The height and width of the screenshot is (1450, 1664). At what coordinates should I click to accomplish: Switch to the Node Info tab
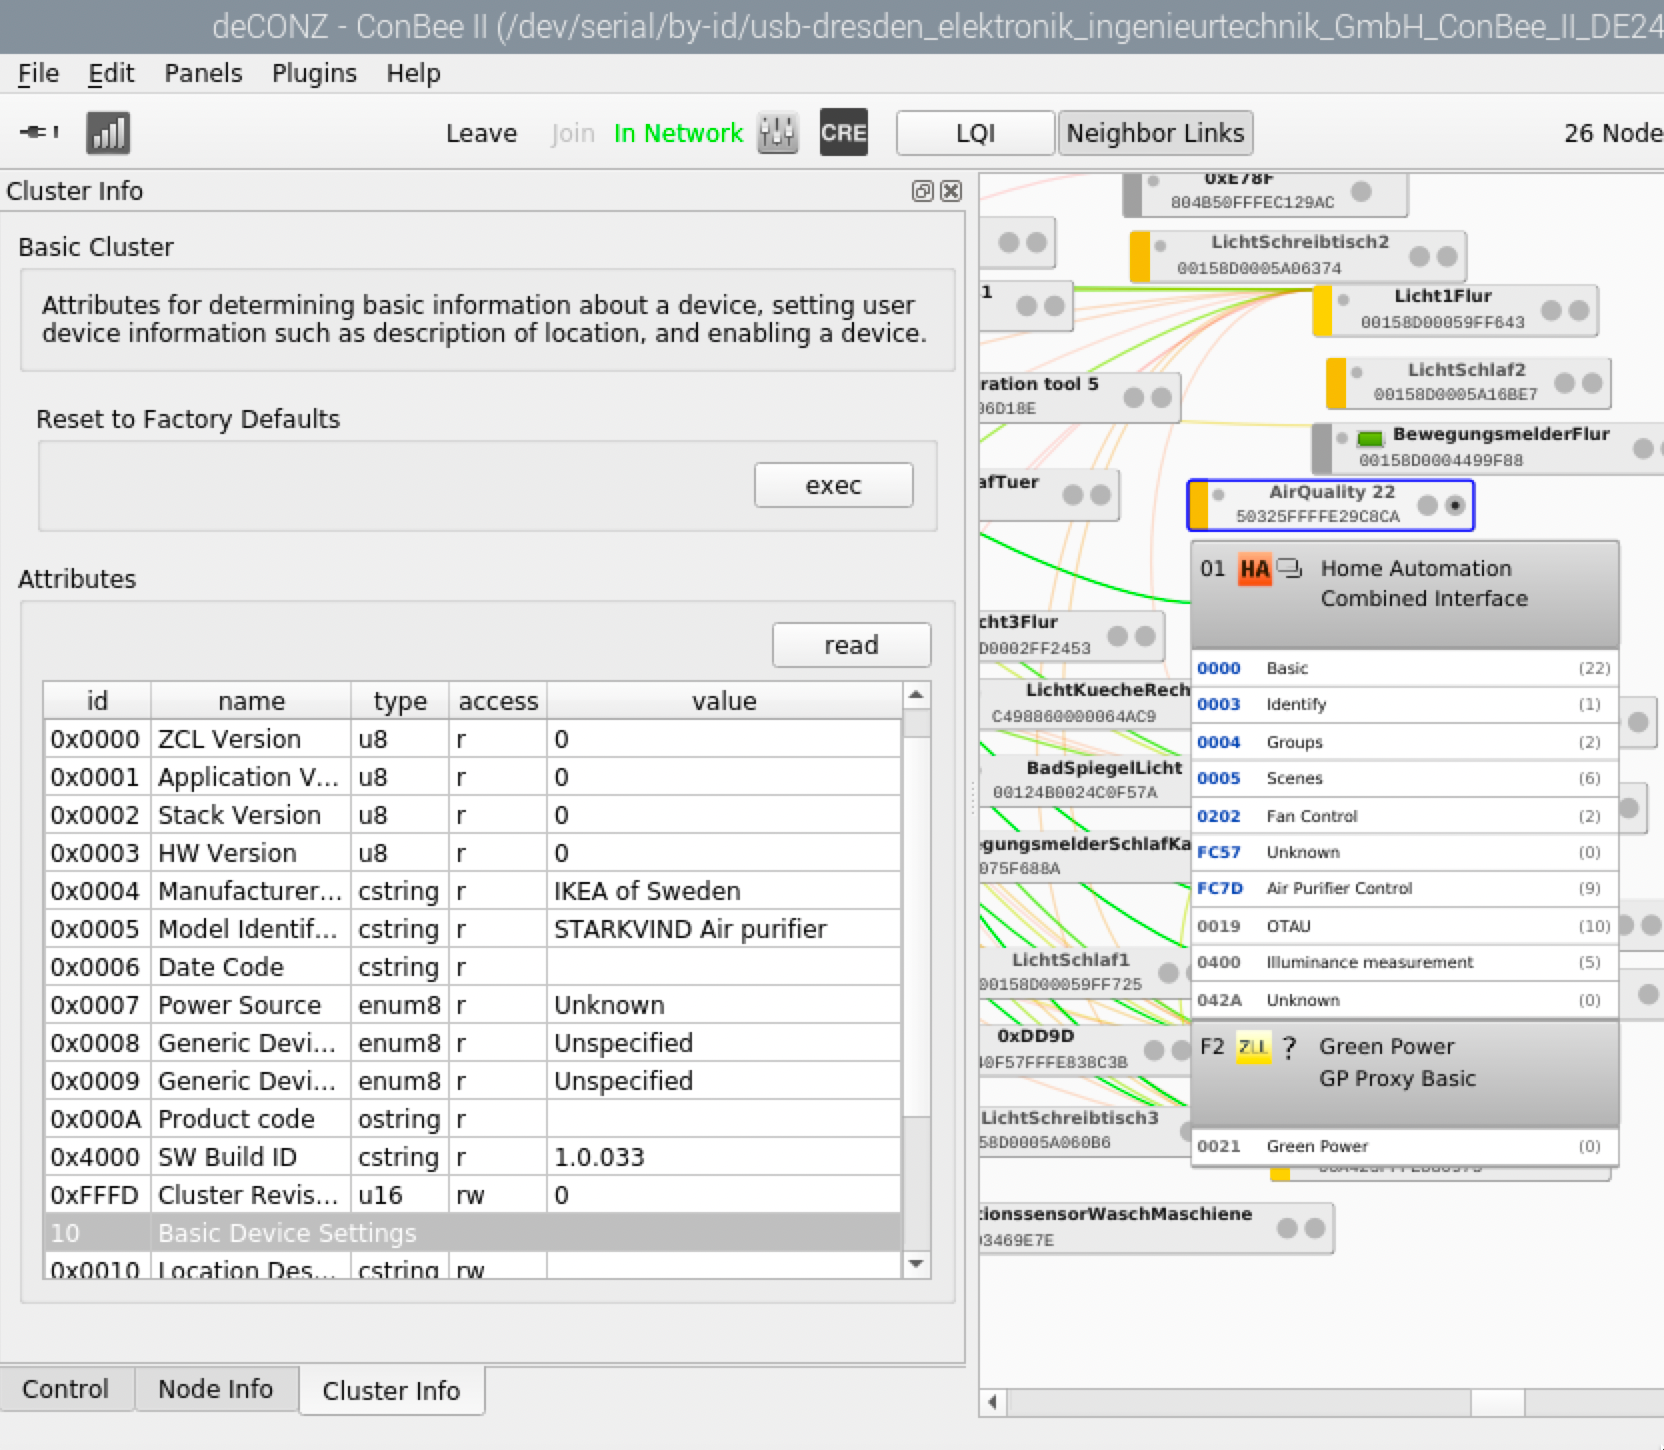(x=215, y=1389)
